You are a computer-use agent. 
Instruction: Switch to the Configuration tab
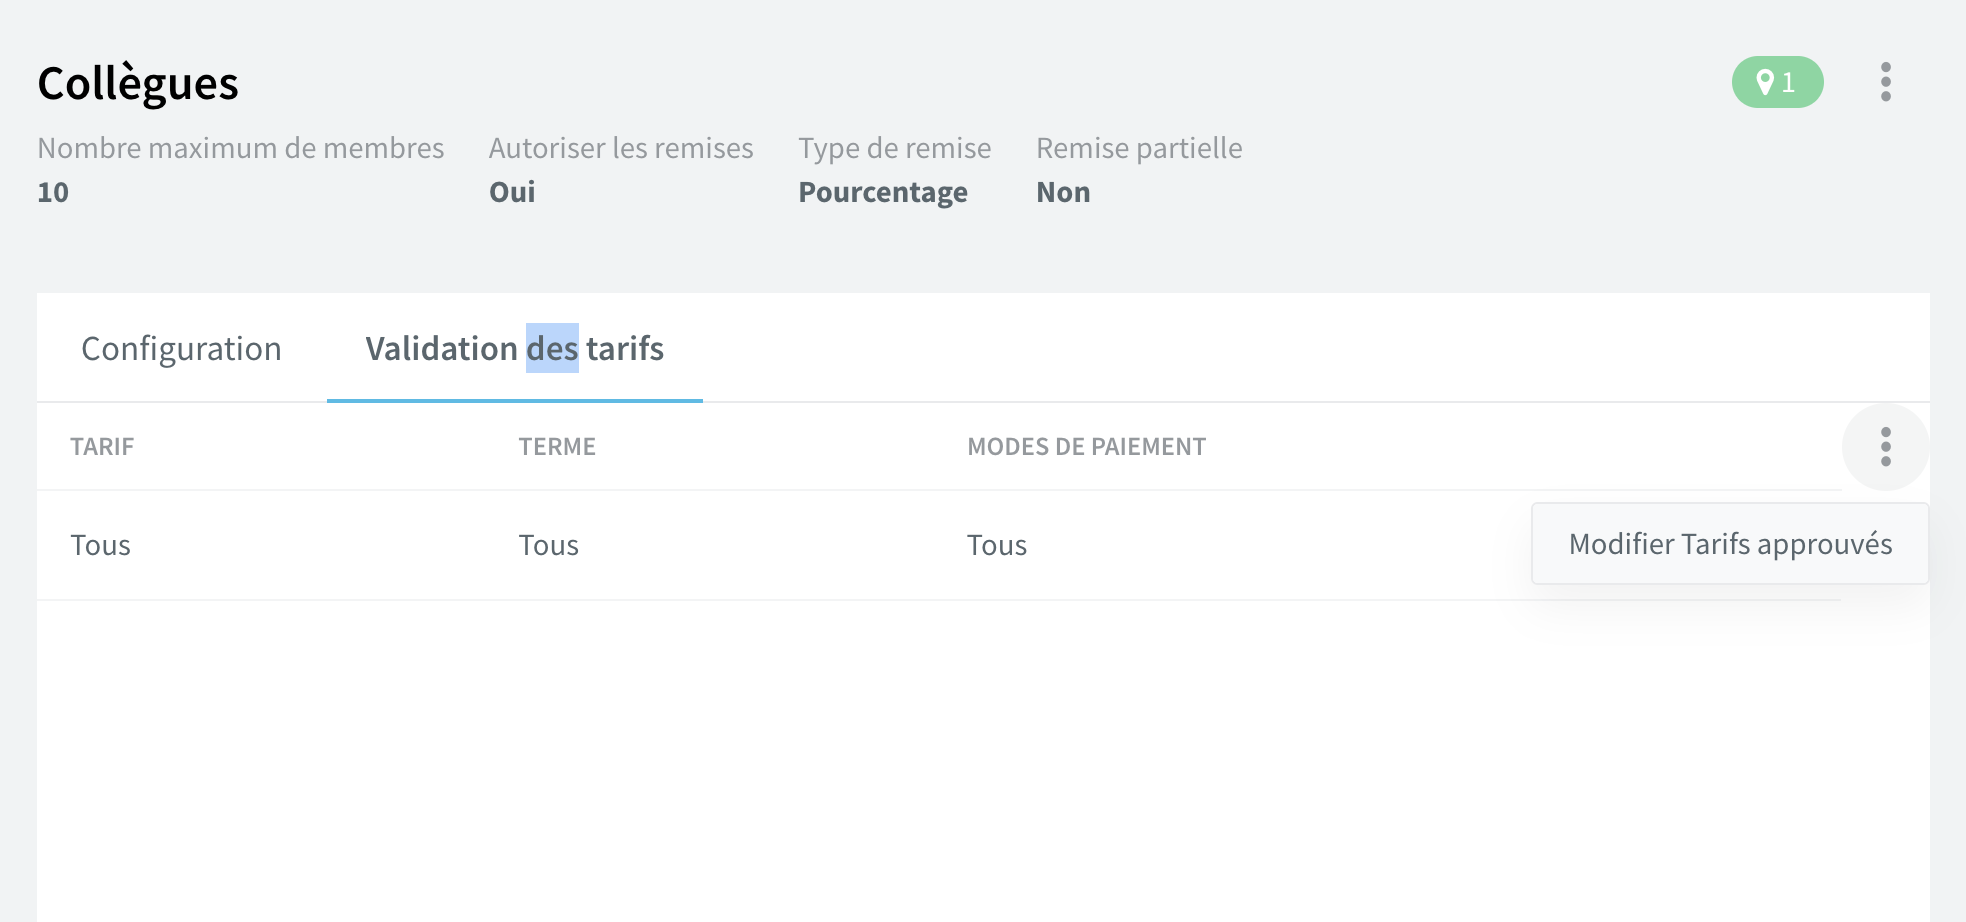point(181,349)
